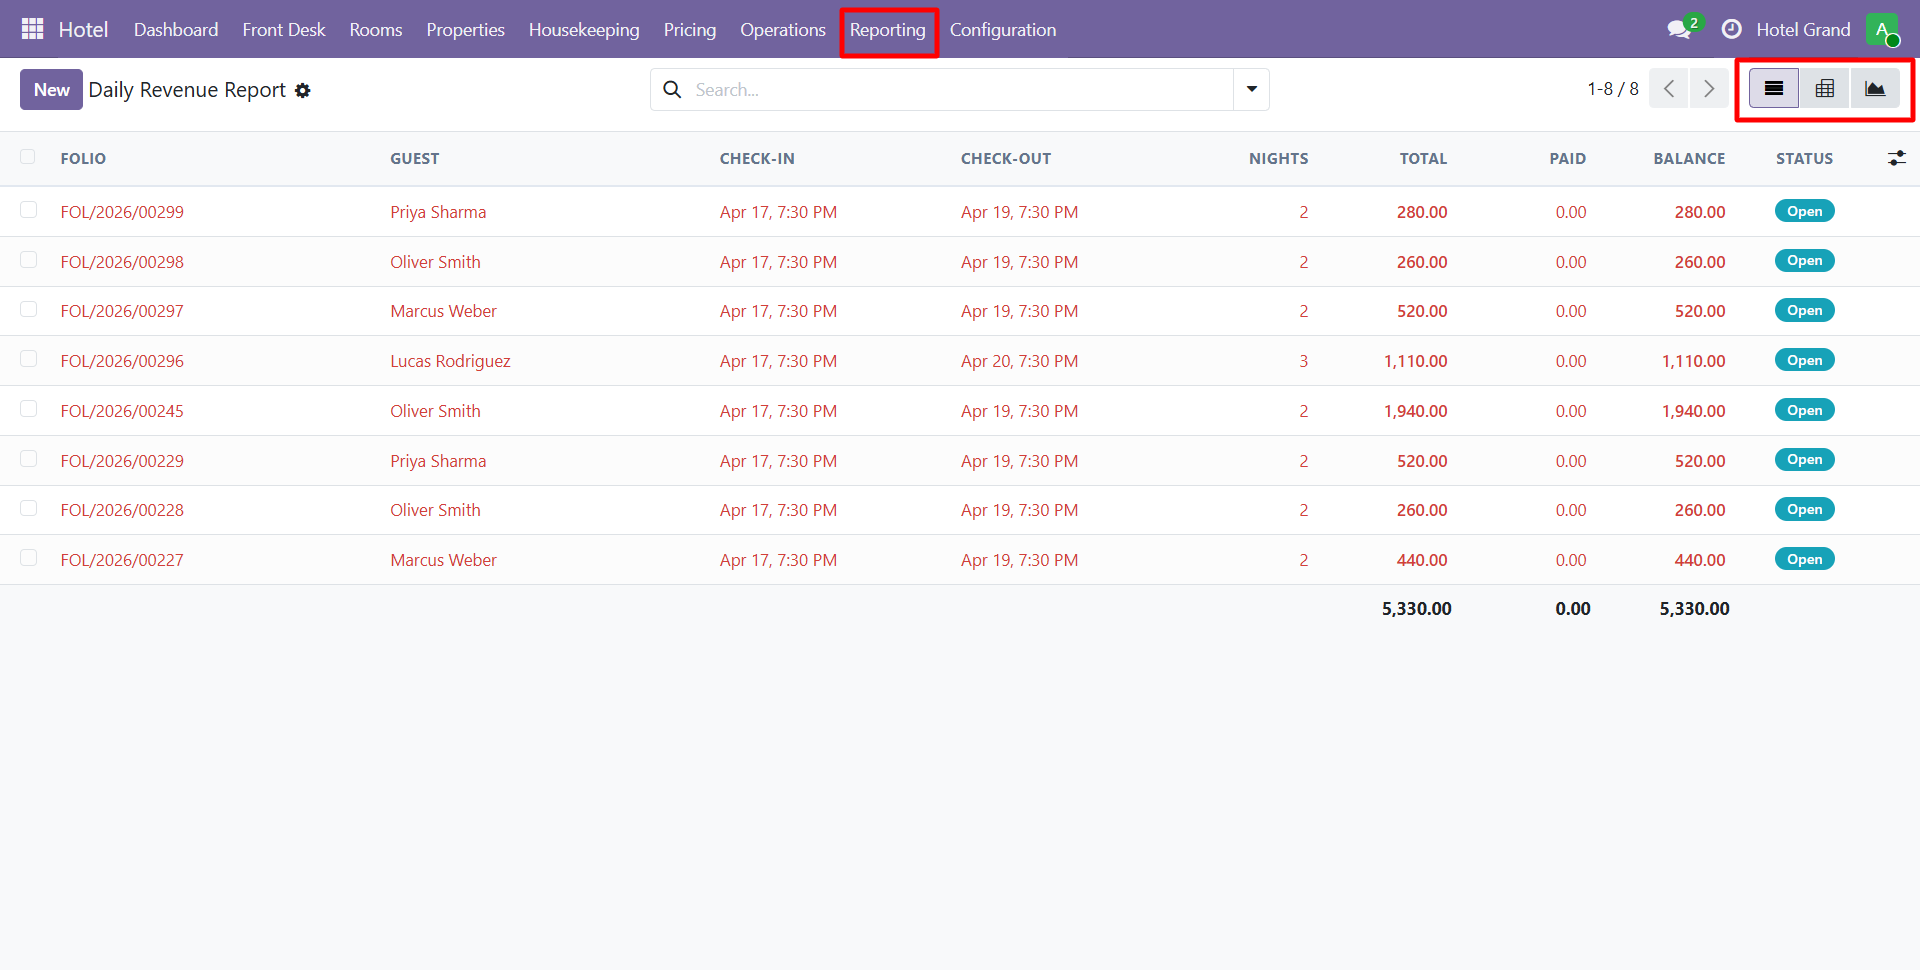Open the Reporting menu
This screenshot has width=1920, height=970.
[x=888, y=30]
